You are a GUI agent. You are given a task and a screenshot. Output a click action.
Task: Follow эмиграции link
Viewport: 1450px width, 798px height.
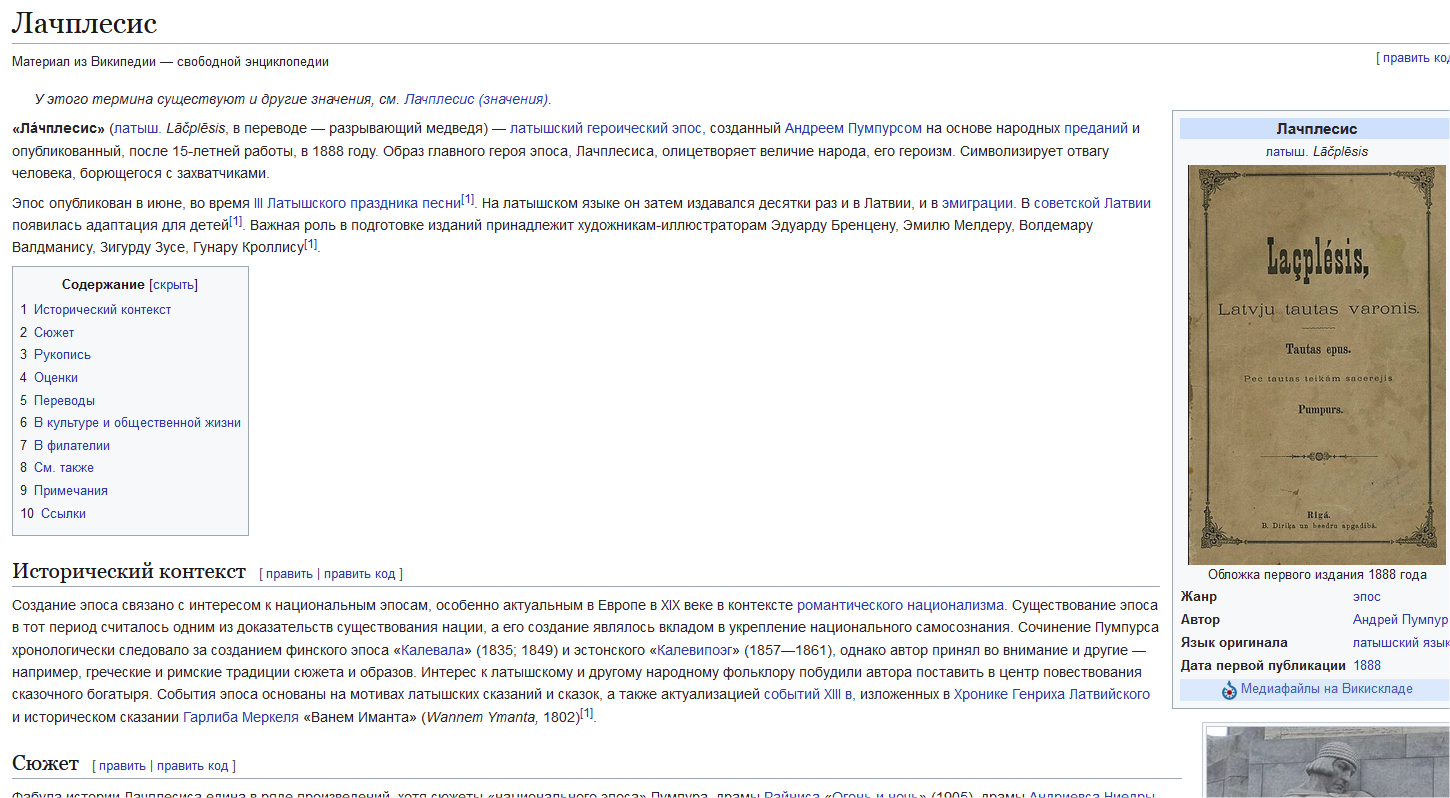[x=977, y=203]
